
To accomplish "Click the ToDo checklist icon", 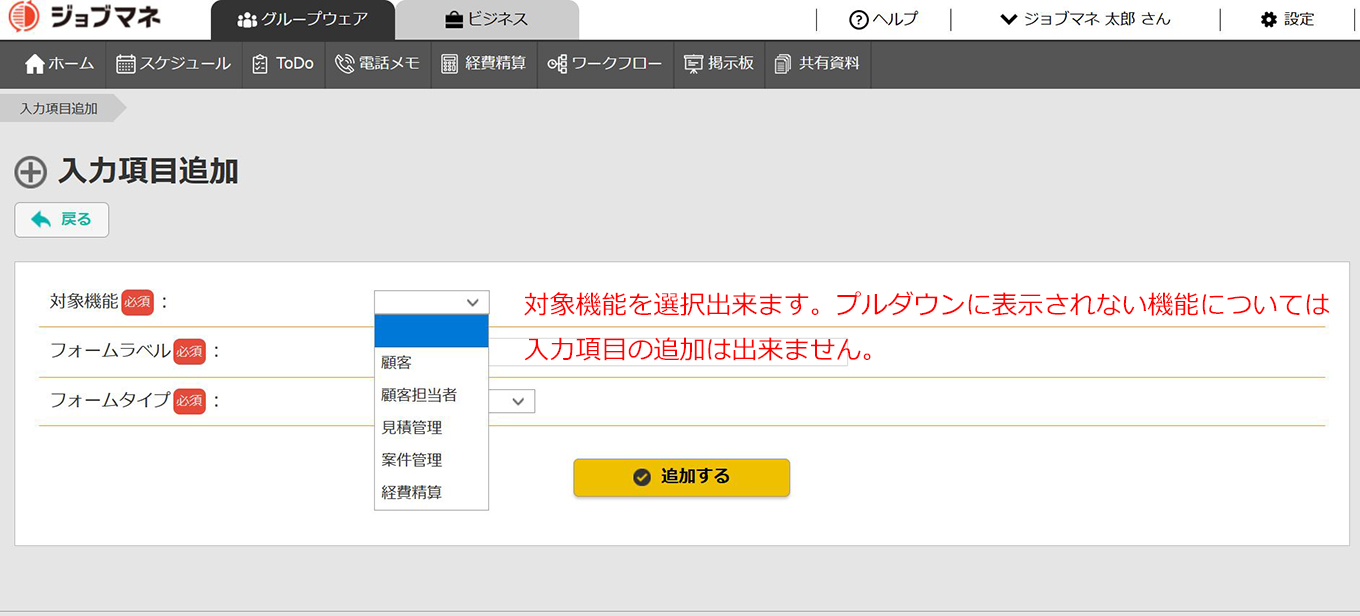I will (260, 64).
